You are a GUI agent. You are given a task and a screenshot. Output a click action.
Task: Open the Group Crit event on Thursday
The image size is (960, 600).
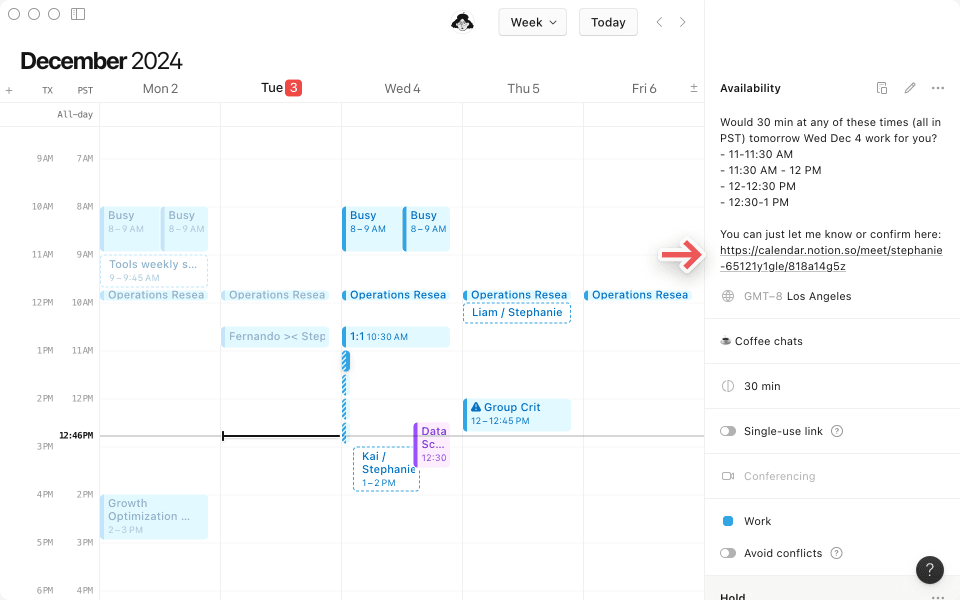pyautogui.click(x=517, y=412)
